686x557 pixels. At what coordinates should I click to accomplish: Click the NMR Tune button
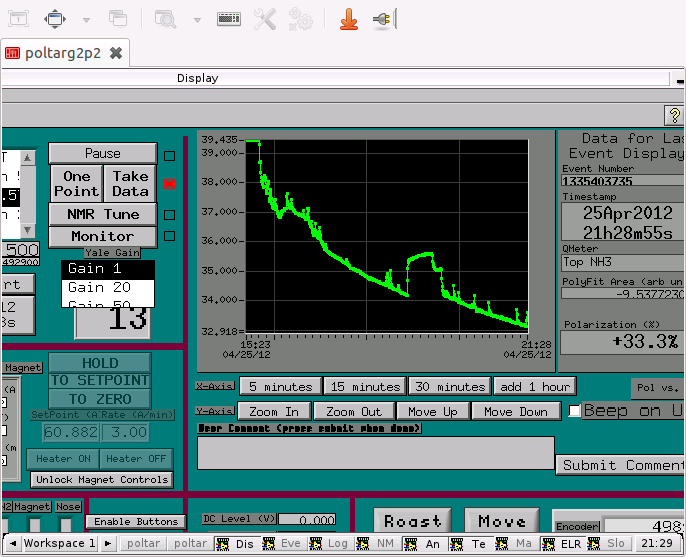click(x=102, y=214)
